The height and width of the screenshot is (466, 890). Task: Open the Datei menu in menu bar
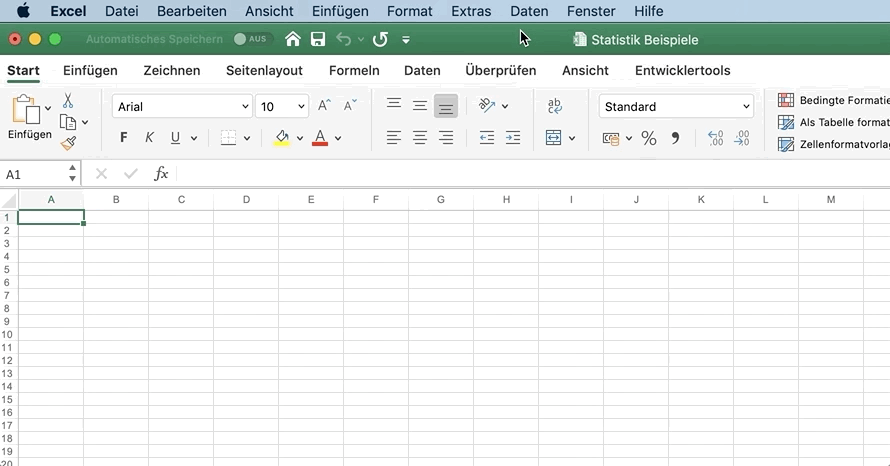pos(121,11)
